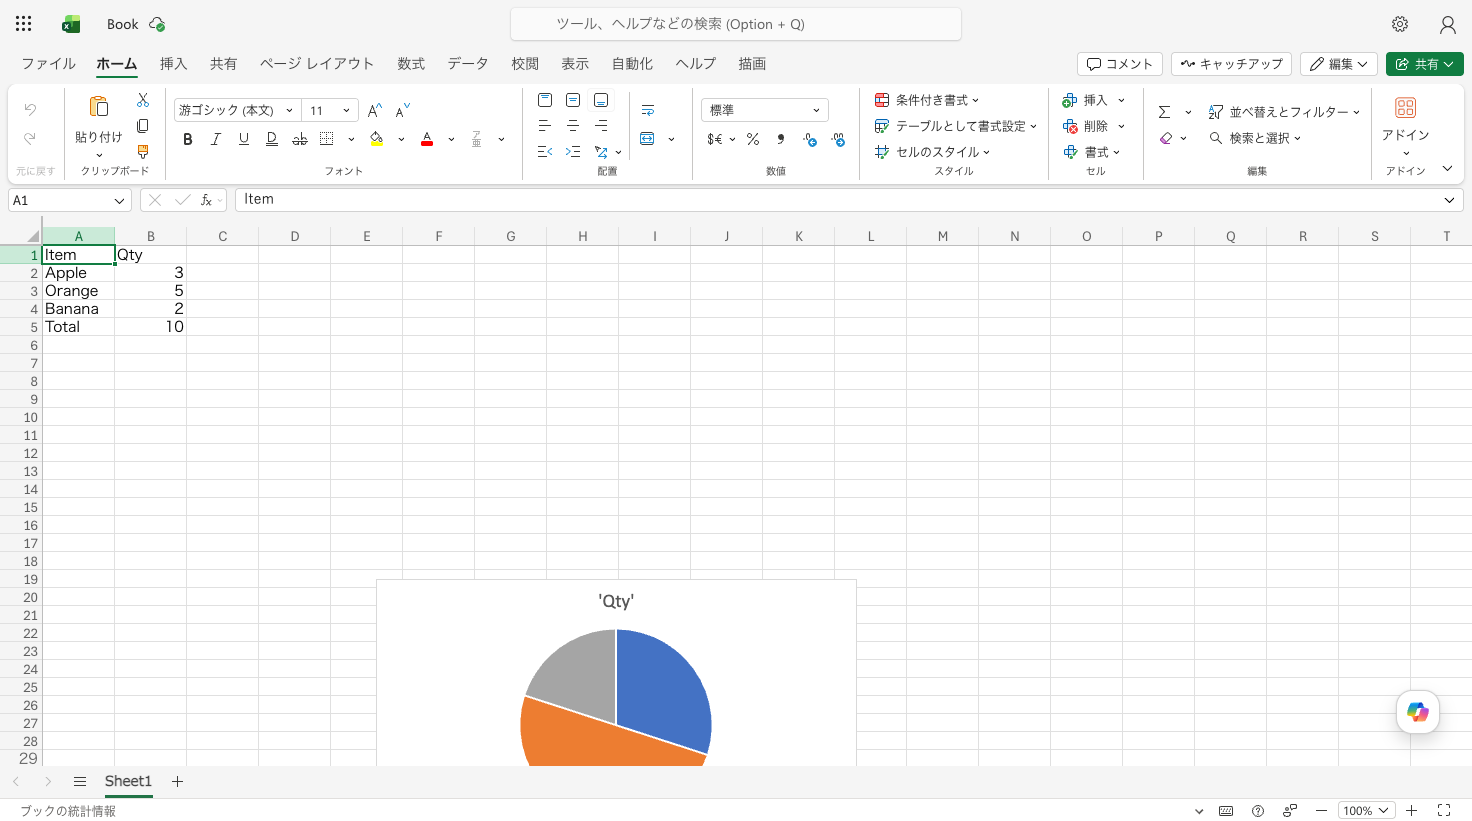
Task: Click the Cut scissors icon
Action: click(x=143, y=100)
